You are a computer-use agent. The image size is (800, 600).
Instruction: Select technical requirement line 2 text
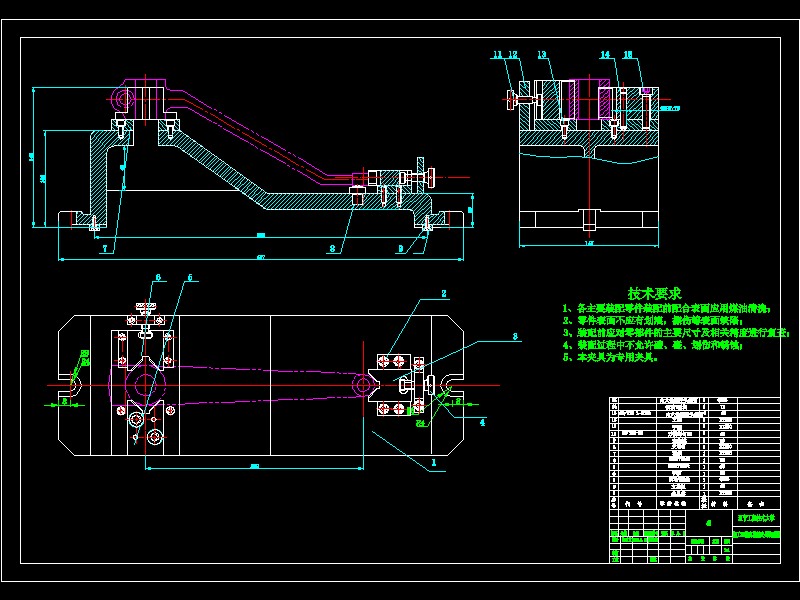pyautogui.click(x=653, y=321)
